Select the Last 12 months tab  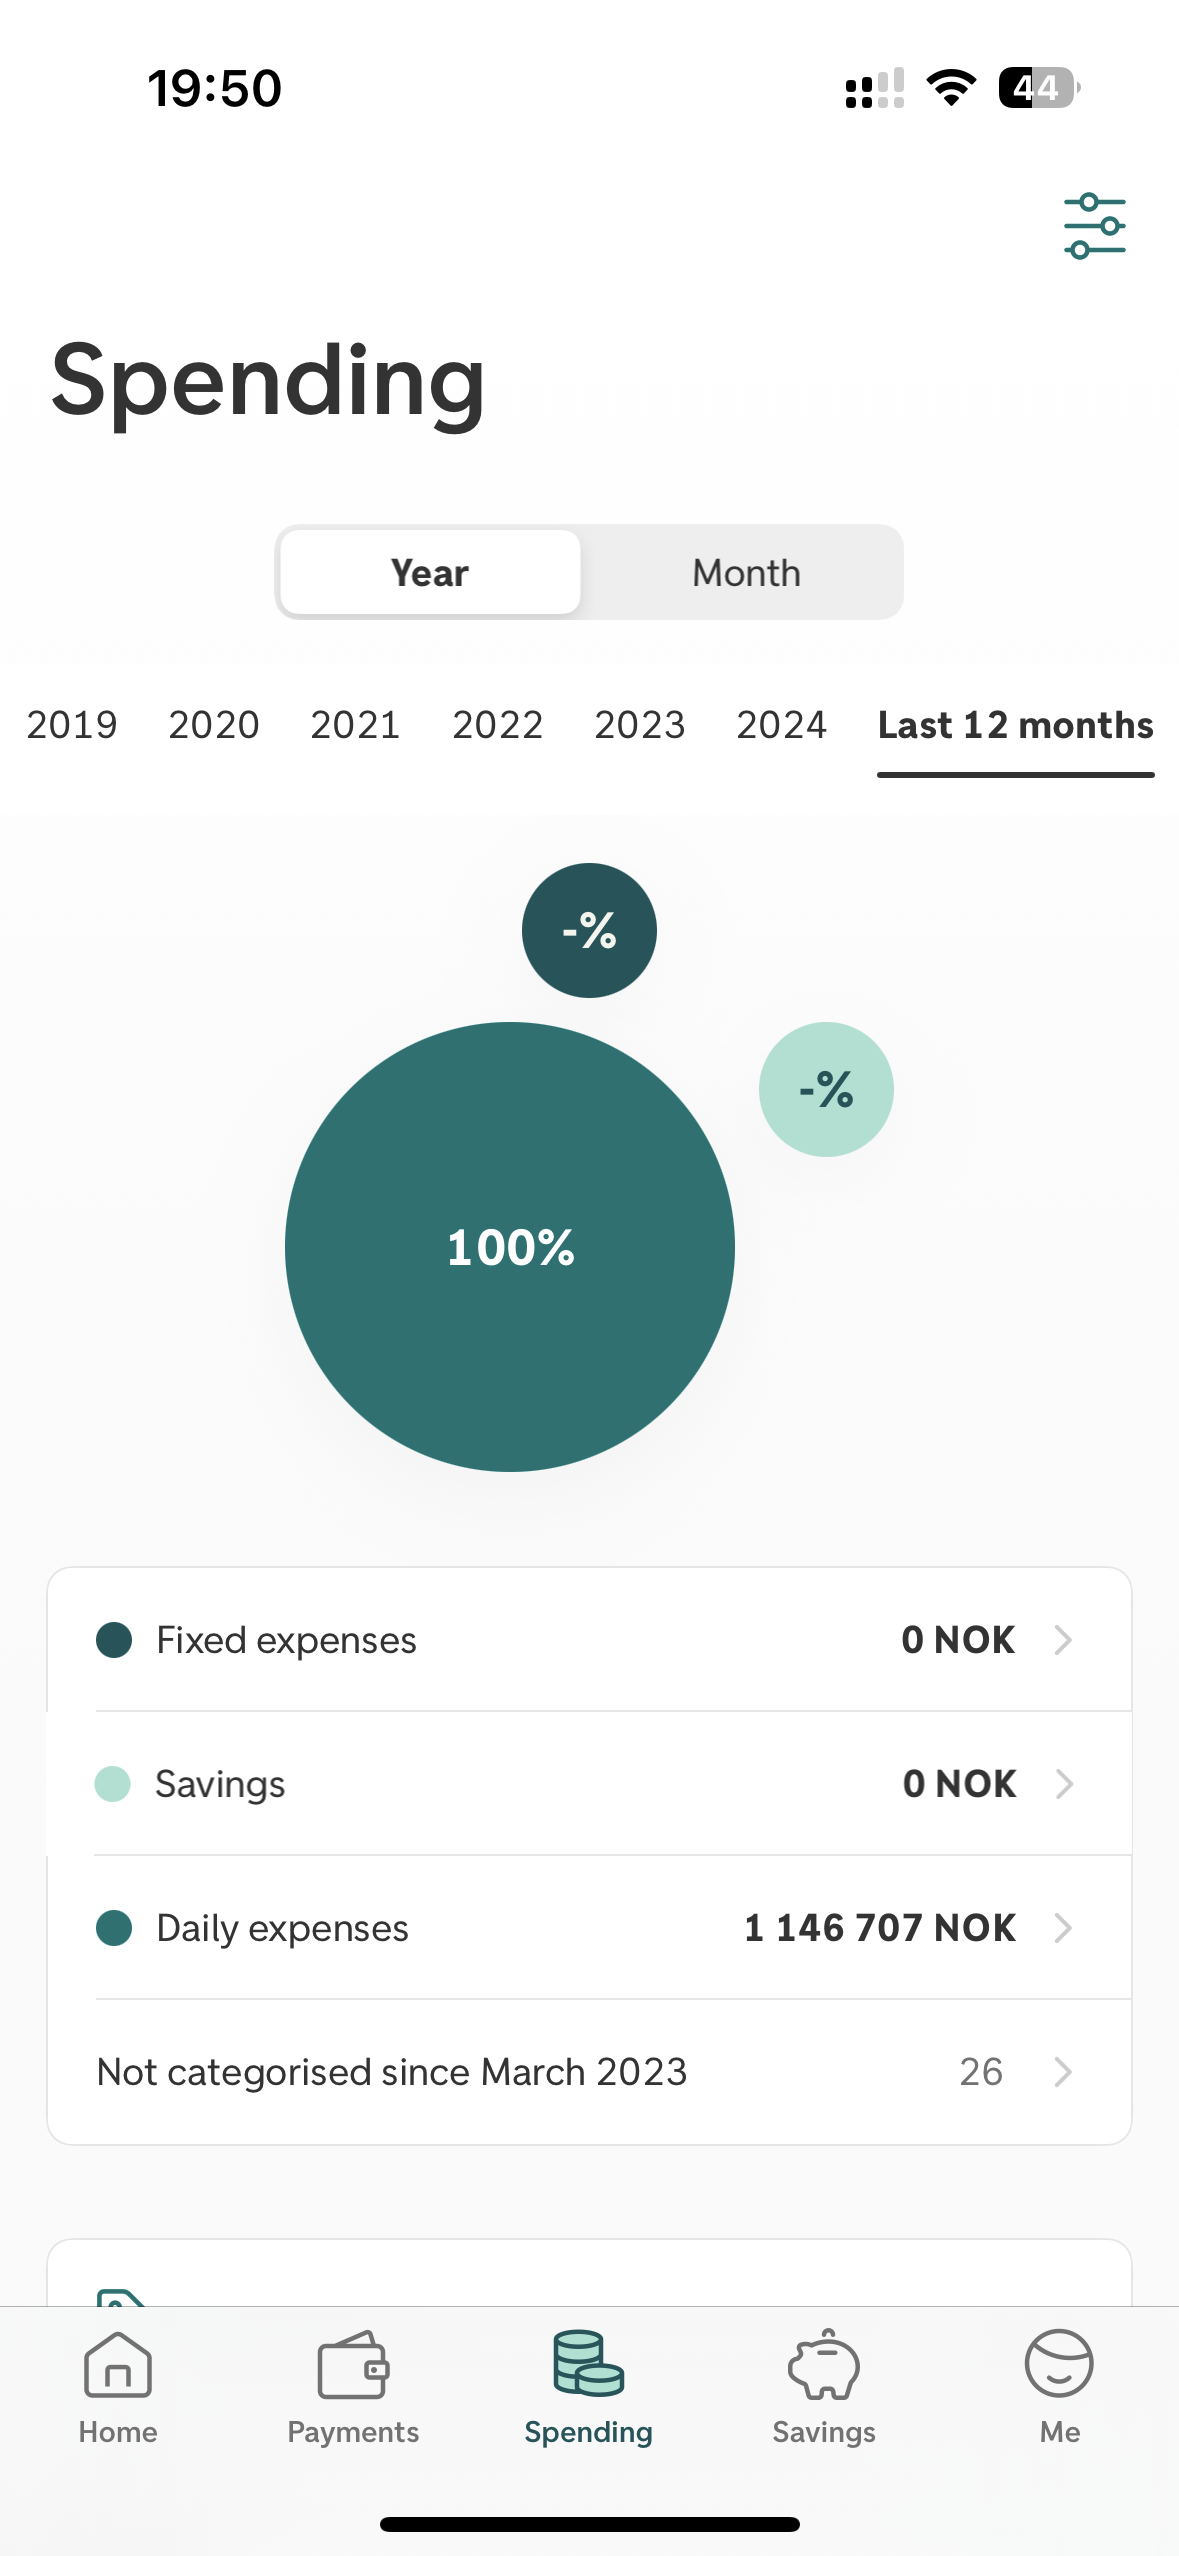click(1015, 725)
